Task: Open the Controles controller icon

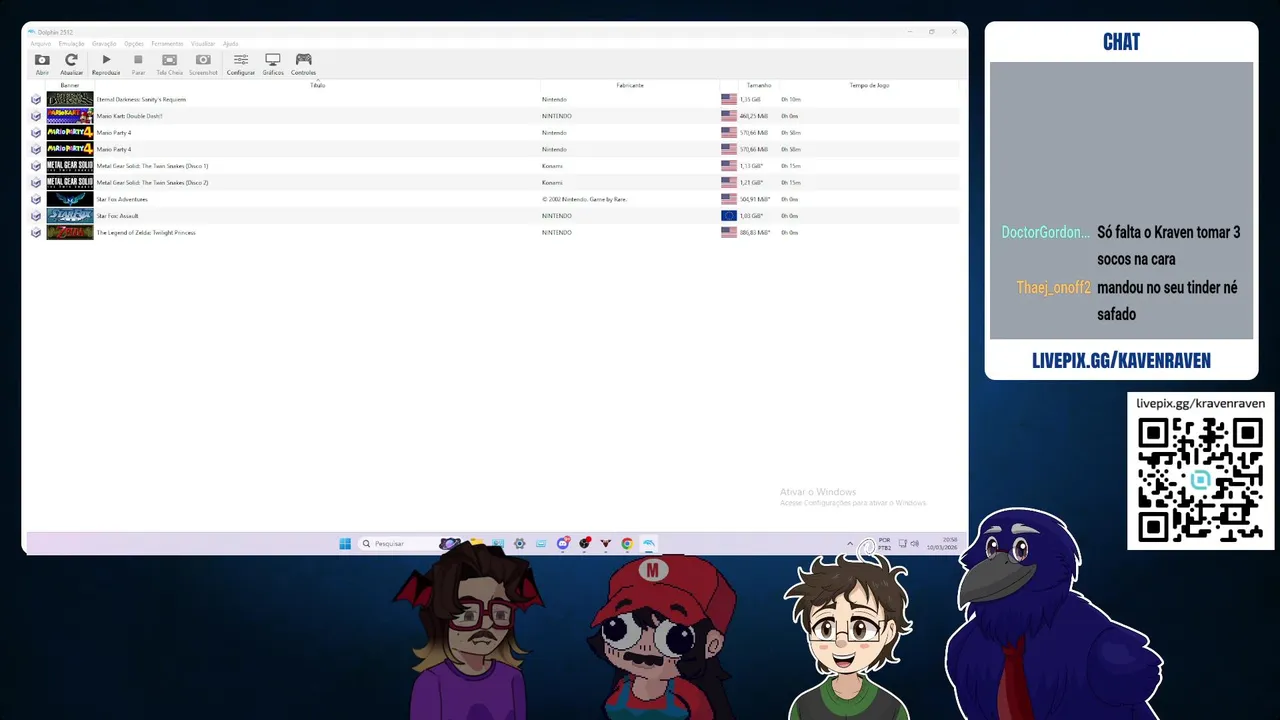Action: 303,64
